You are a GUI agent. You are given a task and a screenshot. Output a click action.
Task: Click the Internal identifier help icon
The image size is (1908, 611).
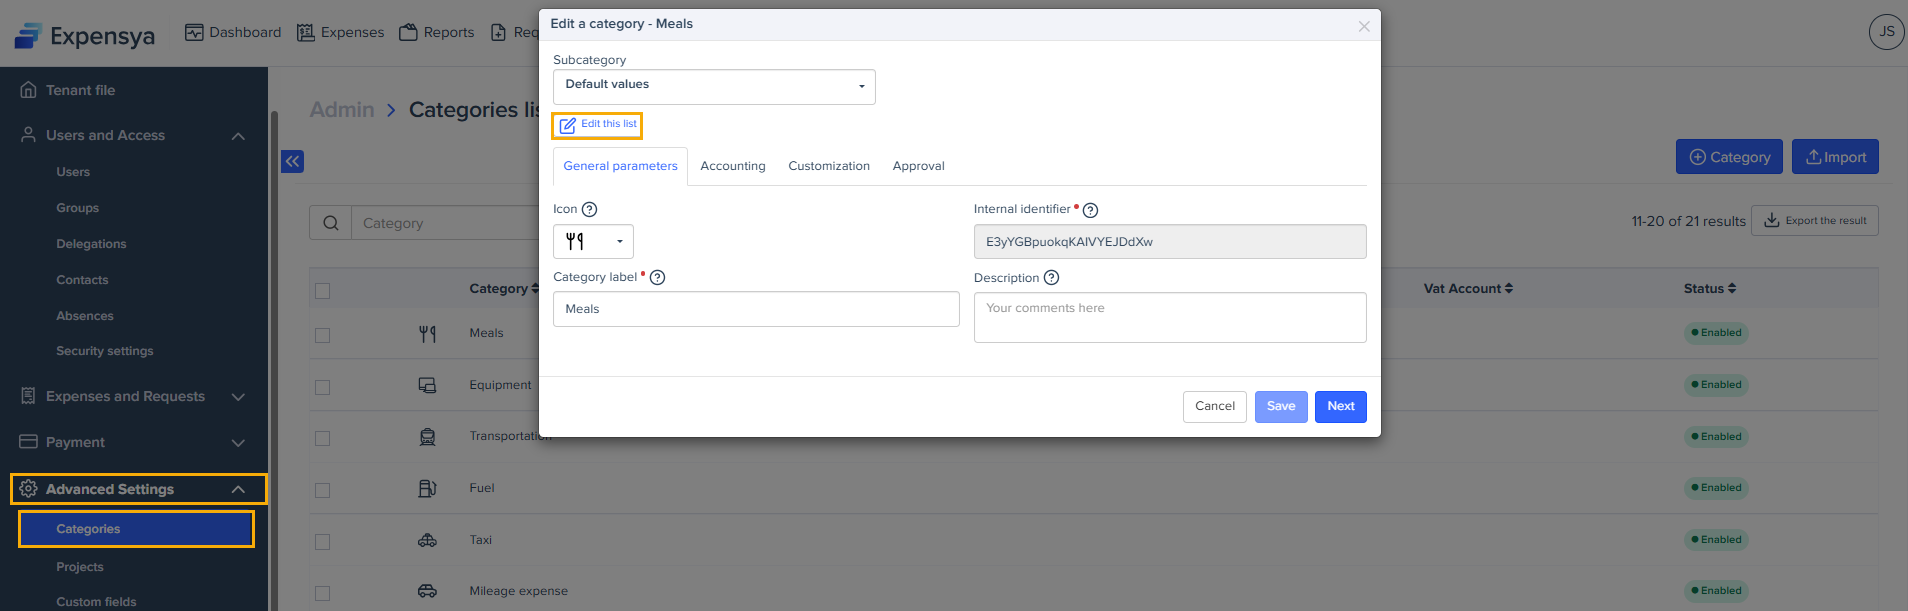pos(1091,210)
